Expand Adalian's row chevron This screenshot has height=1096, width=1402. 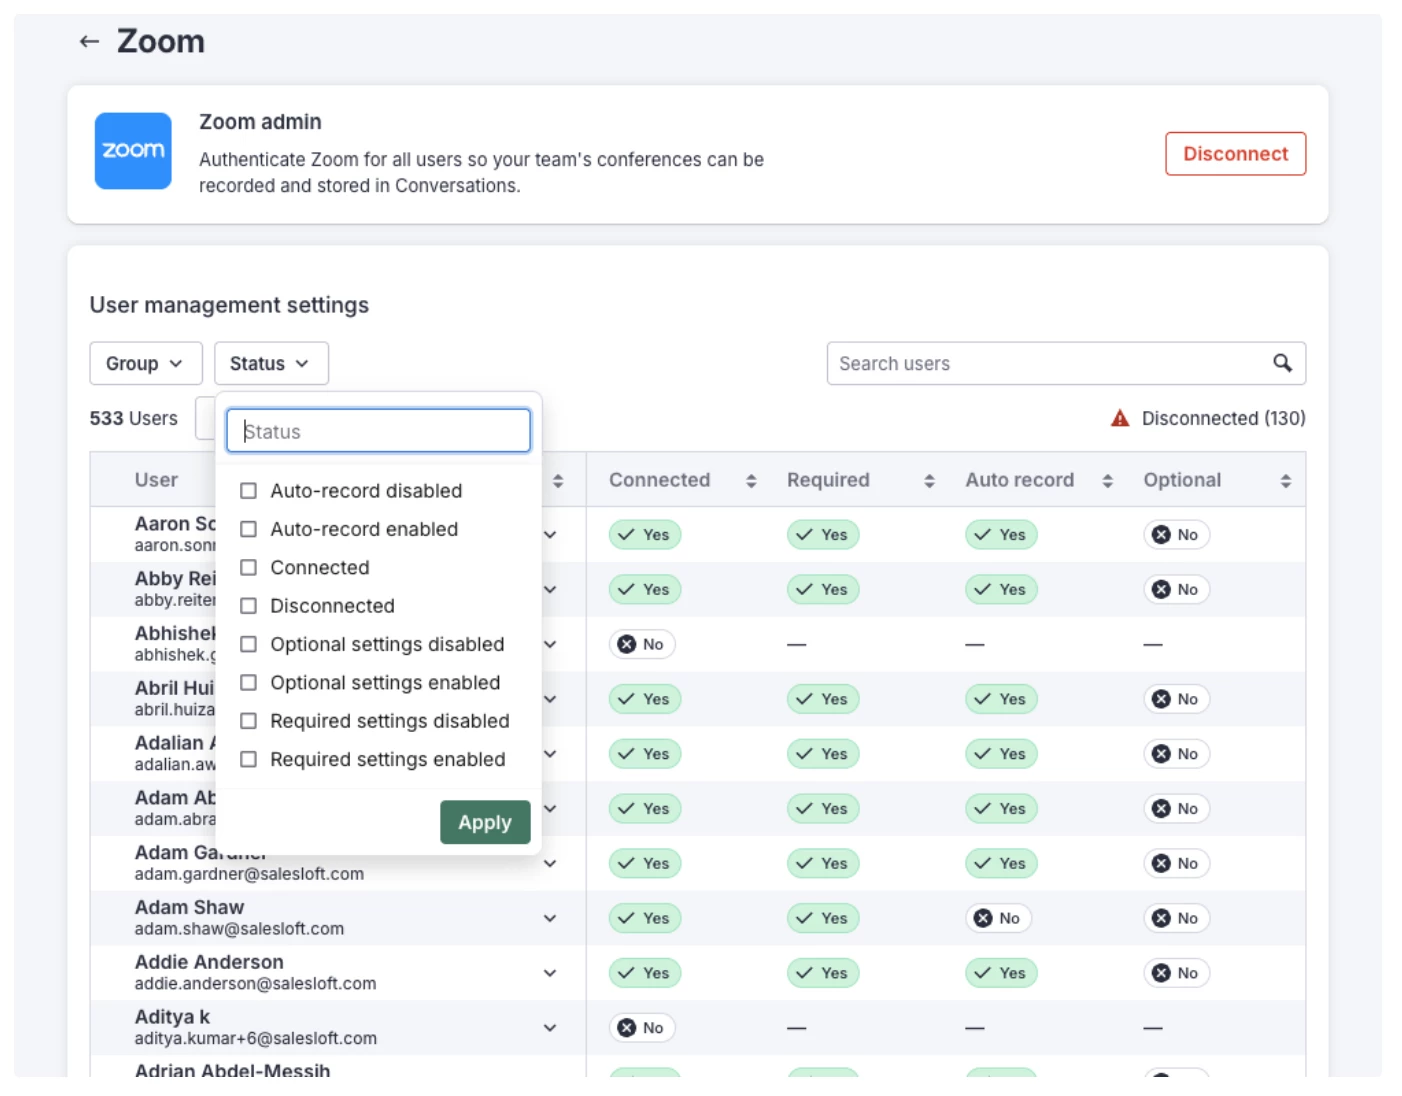(x=550, y=754)
